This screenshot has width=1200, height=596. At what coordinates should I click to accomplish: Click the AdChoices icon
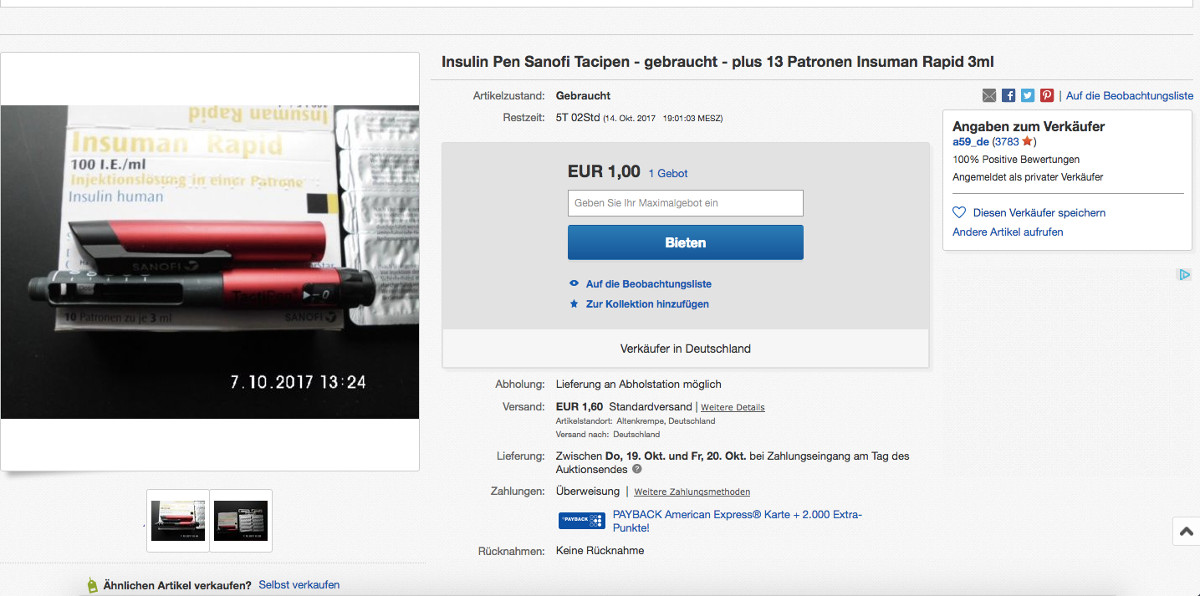coord(1184,274)
